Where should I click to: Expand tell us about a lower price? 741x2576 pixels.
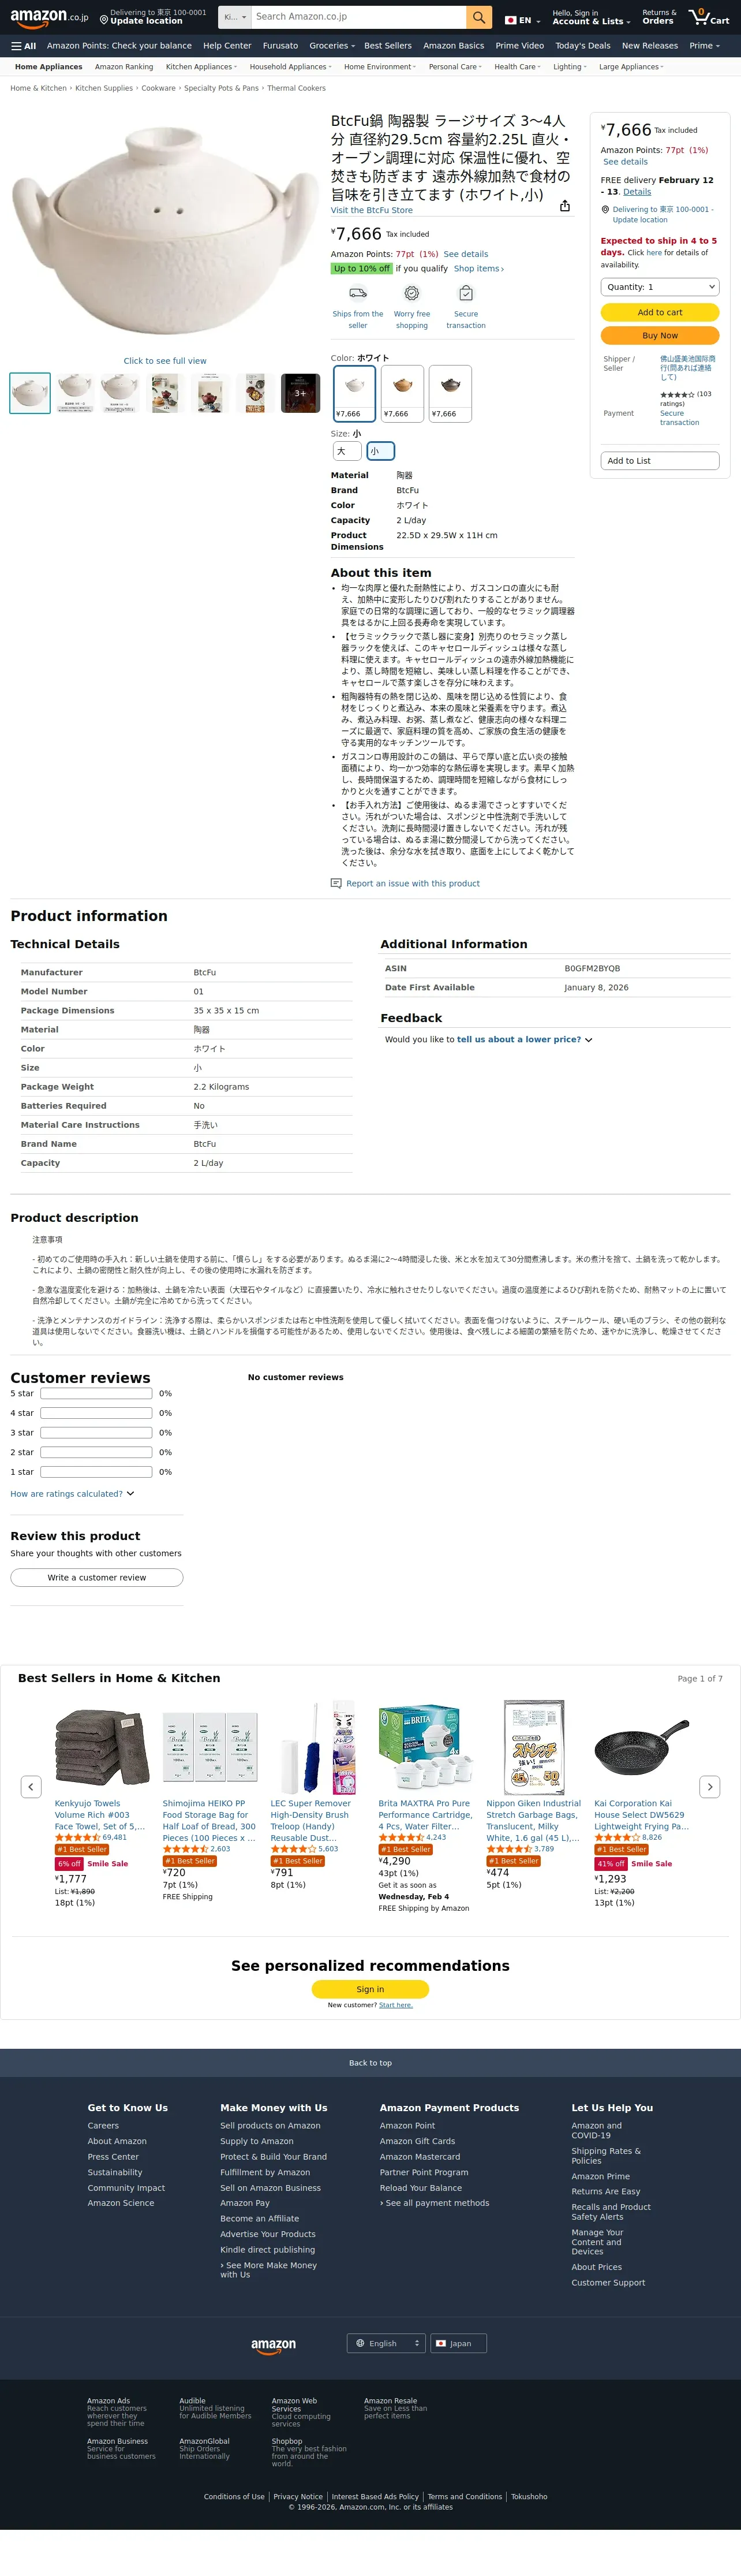tap(524, 1039)
